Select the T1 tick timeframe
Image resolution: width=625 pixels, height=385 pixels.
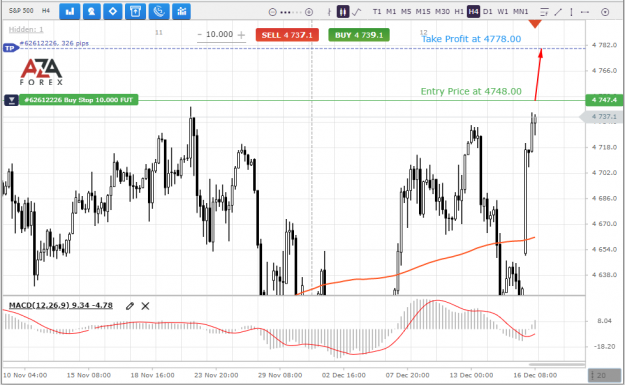point(377,12)
